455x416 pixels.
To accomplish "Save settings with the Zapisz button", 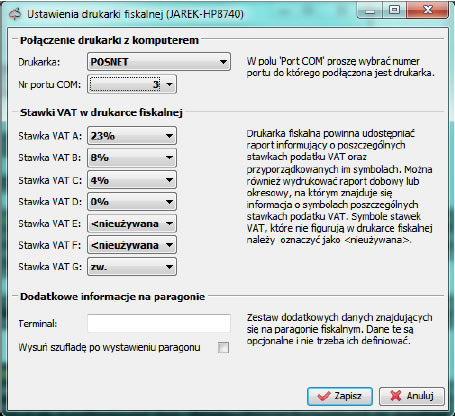I will (x=340, y=396).
